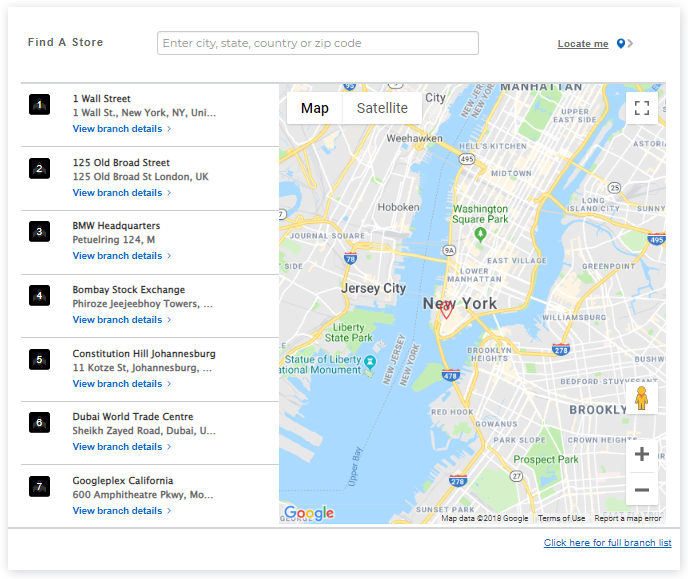Click the Locate me link

point(583,44)
